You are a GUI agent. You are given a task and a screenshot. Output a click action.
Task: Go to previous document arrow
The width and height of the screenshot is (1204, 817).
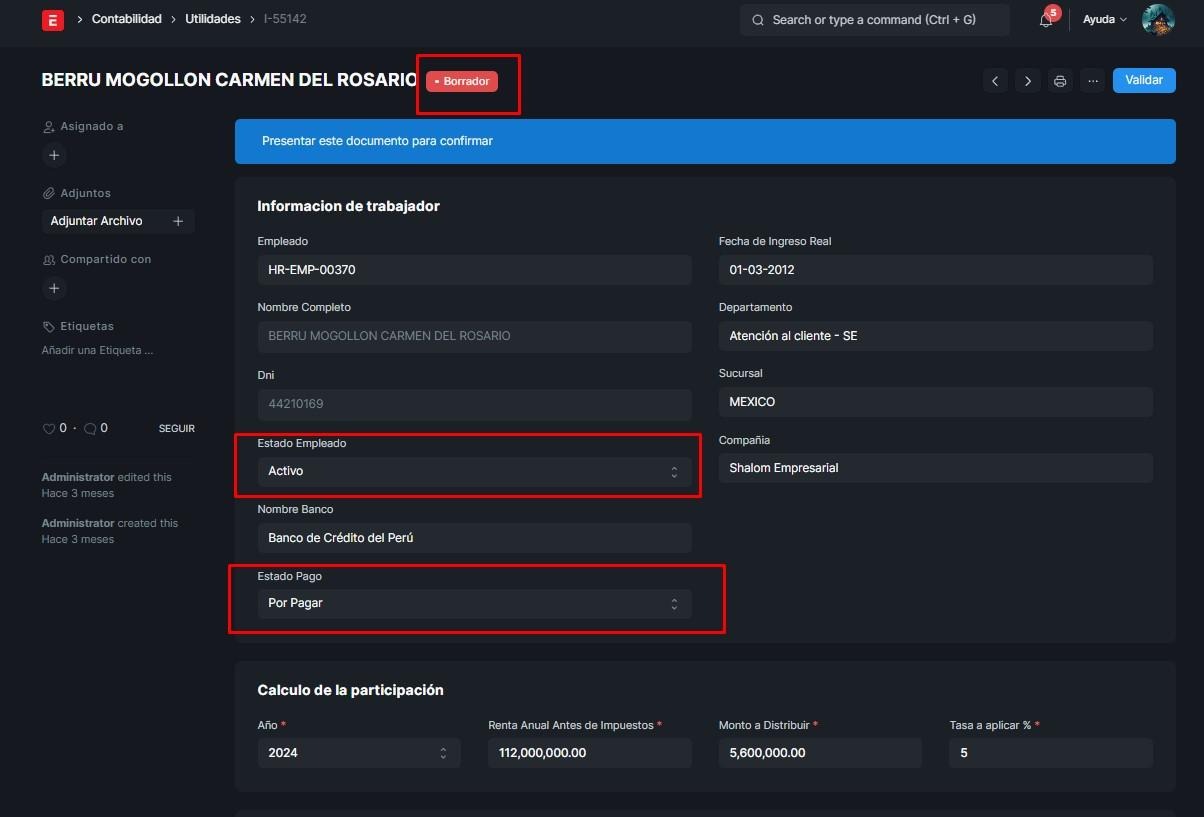pos(994,81)
